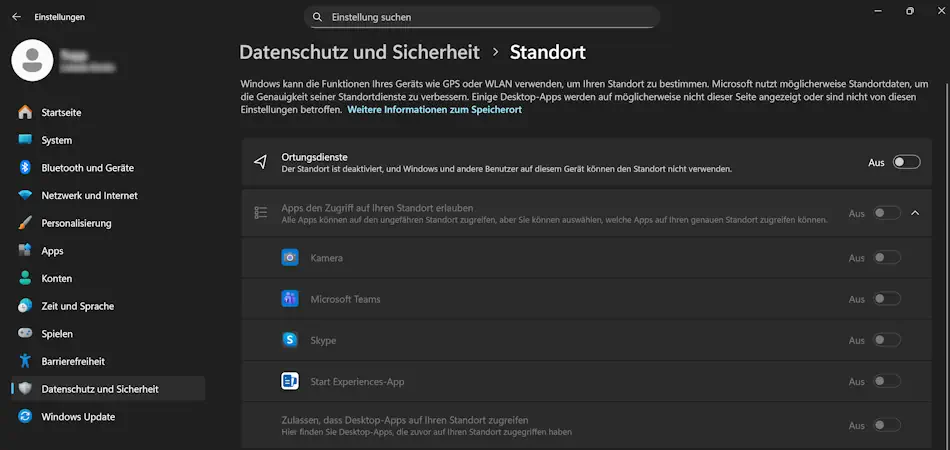Click the Barrierefreiheit accessibility icon
Image resolution: width=950 pixels, height=450 pixels.
[x=25, y=361]
